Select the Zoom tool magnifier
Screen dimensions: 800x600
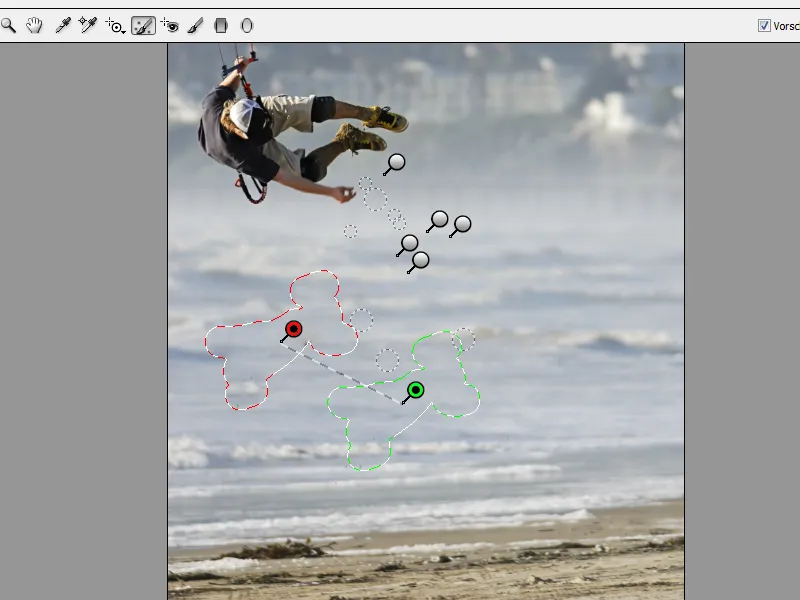tap(8, 25)
